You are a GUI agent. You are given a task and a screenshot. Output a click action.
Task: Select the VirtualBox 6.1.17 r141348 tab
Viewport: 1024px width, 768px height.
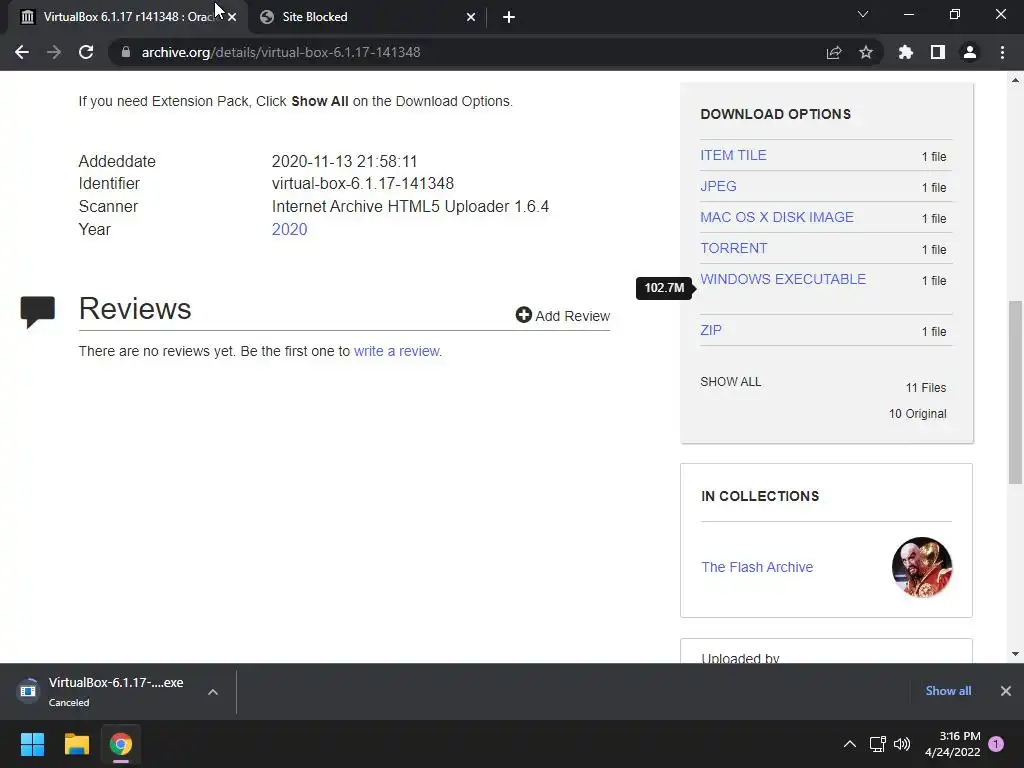127,17
